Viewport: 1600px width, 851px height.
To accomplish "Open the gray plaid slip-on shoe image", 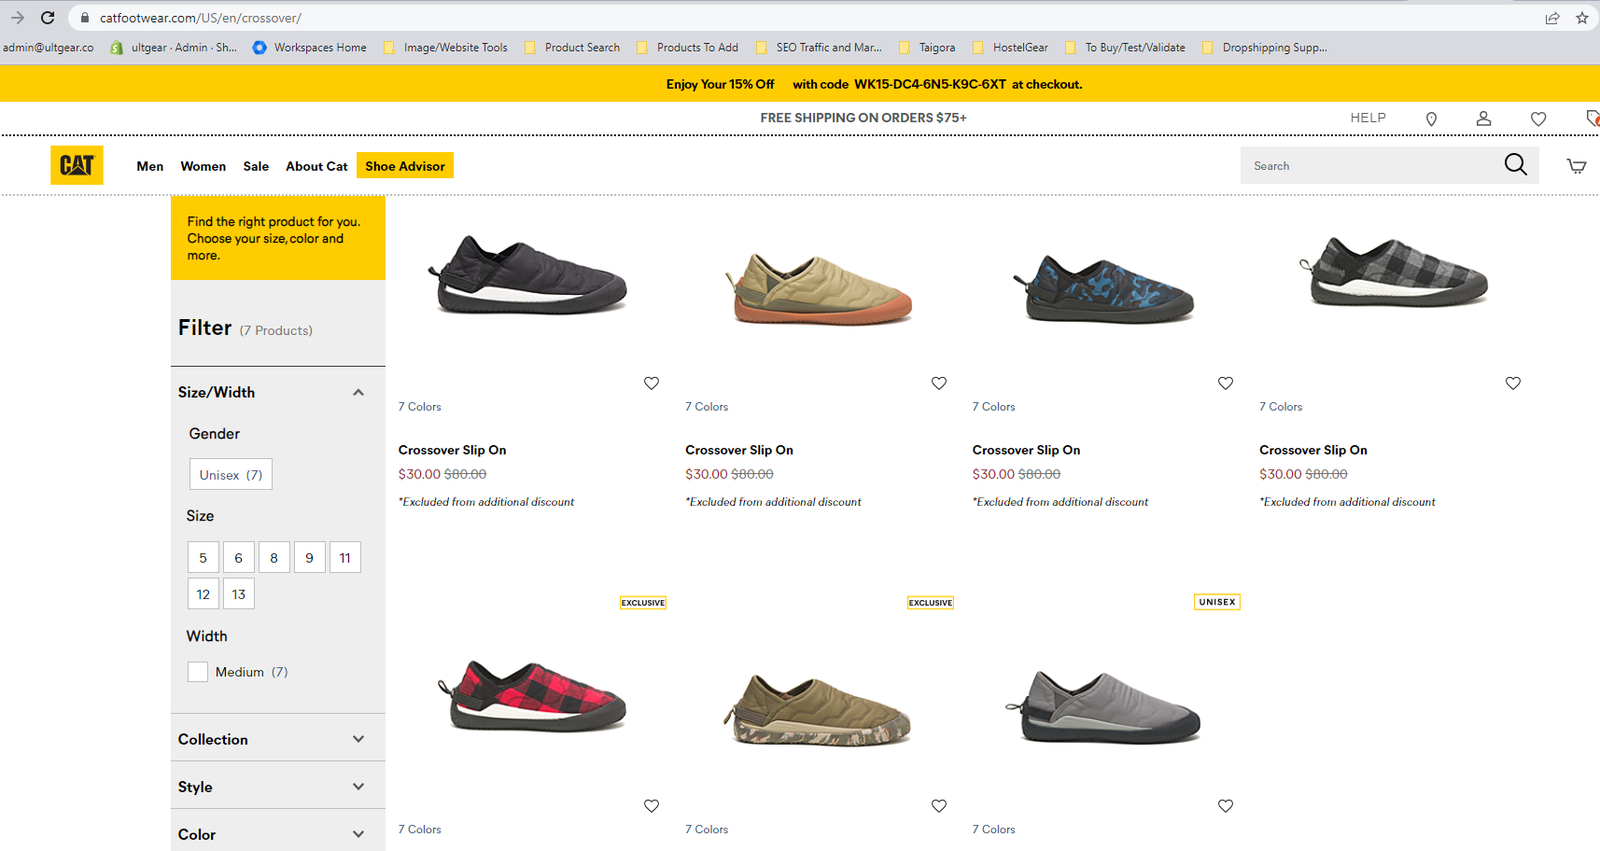I will [x=1393, y=270].
